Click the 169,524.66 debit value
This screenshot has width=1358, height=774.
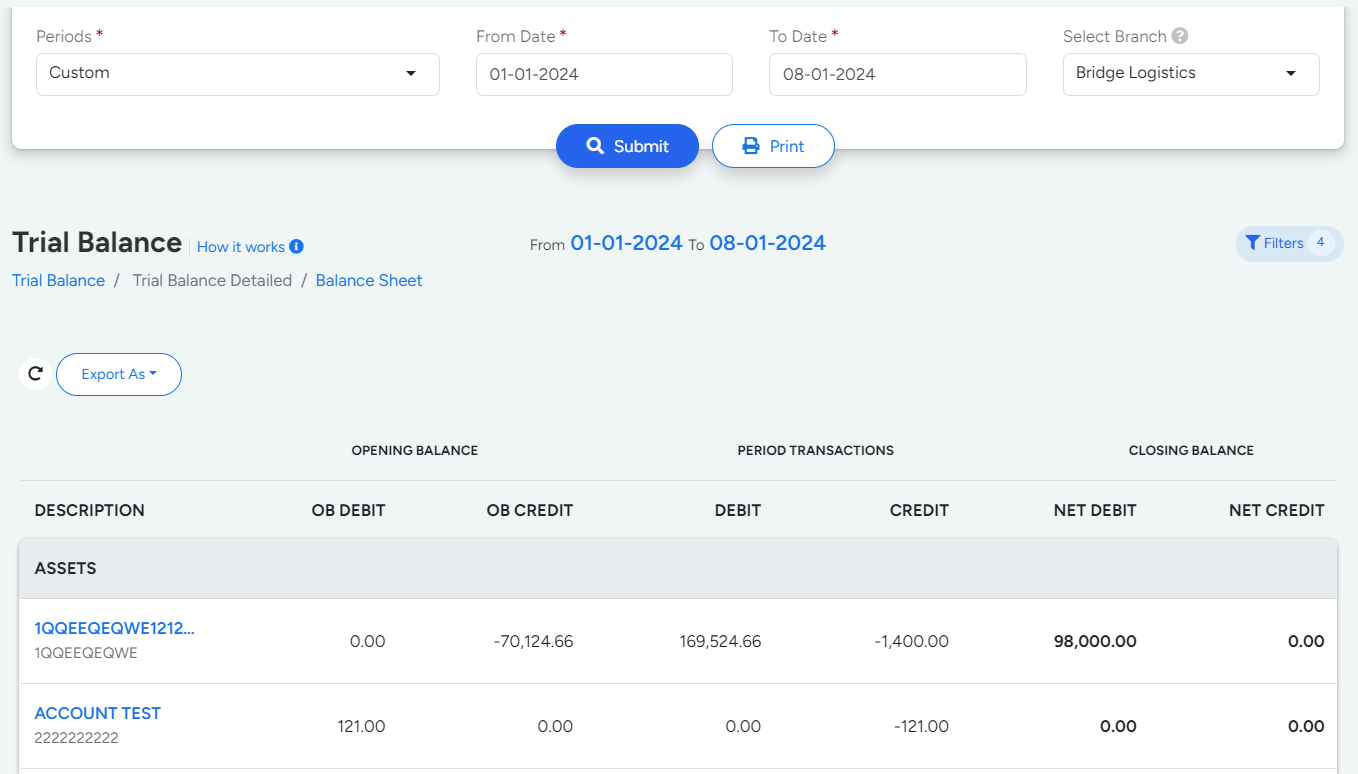[x=719, y=641]
